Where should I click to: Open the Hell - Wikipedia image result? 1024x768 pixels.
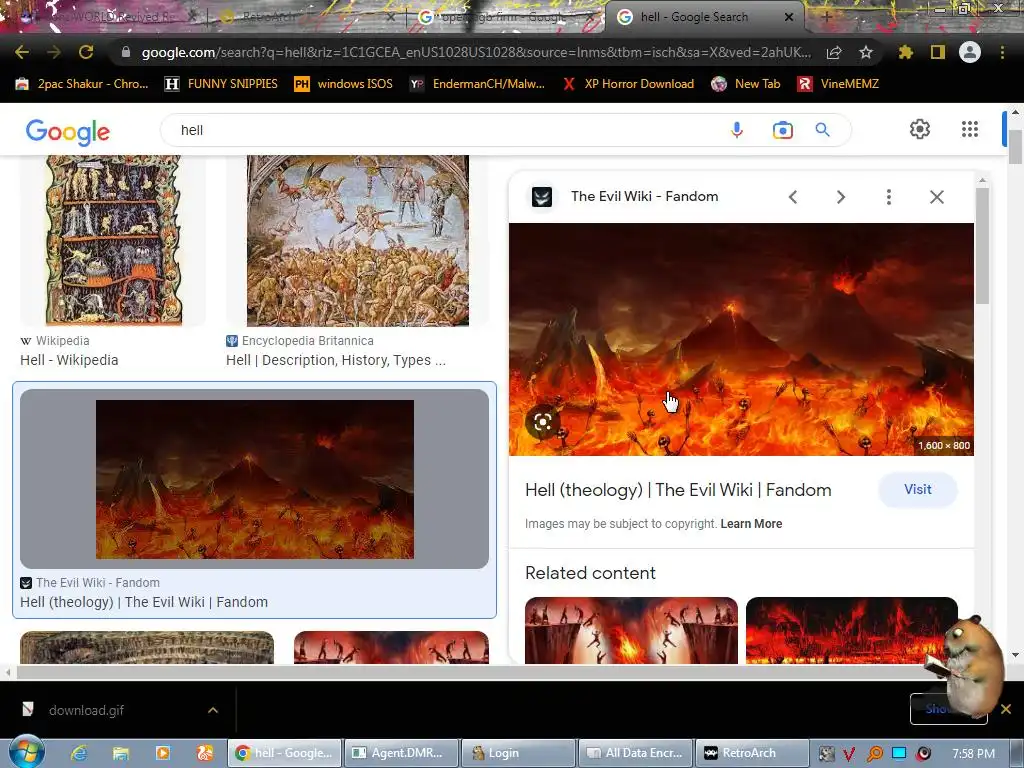[x=113, y=240]
